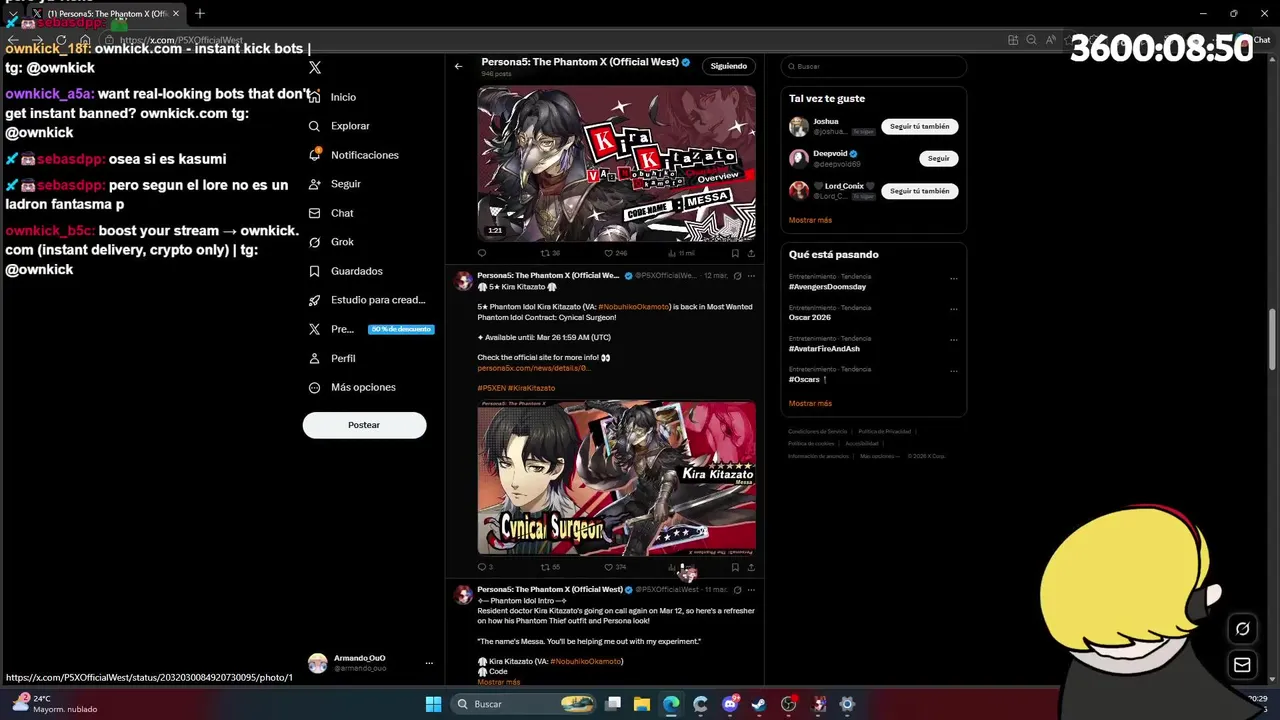Click the Siguiendo button on profile header
Viewport: 1280px width, 720px height.
(729, 66)
